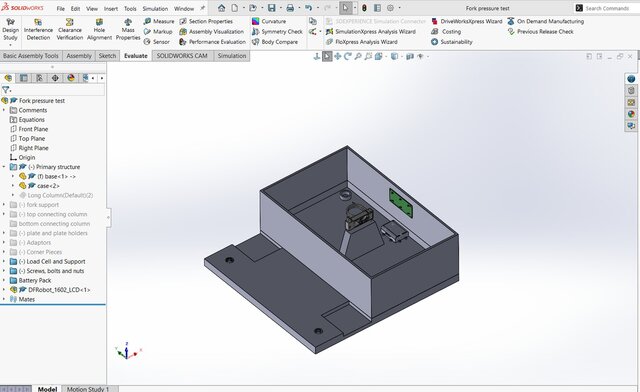This screenshot has width=640, height=392.
Task: Open the Insert menu
Action: [111, 9]
